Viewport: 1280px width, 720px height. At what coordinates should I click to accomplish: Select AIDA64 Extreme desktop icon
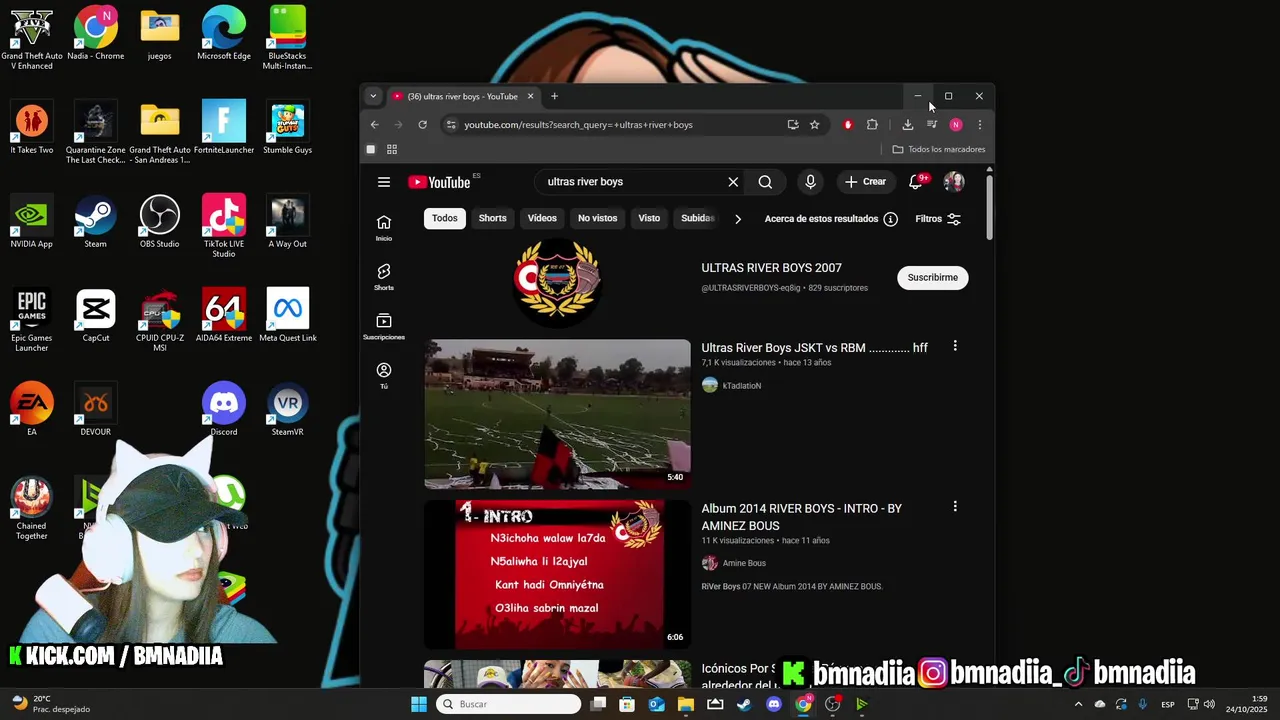point(224,317)
